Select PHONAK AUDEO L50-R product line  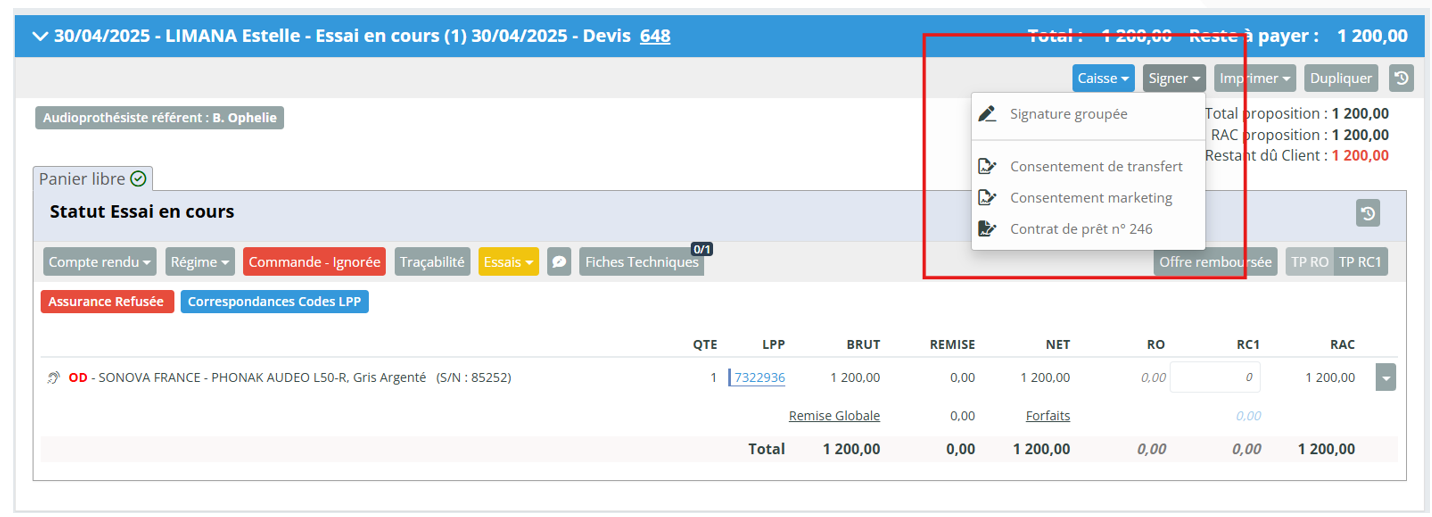(x=290, y=378)
